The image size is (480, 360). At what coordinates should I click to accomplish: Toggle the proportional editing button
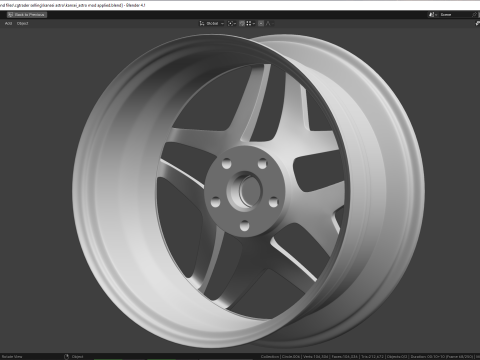[261, 23]
